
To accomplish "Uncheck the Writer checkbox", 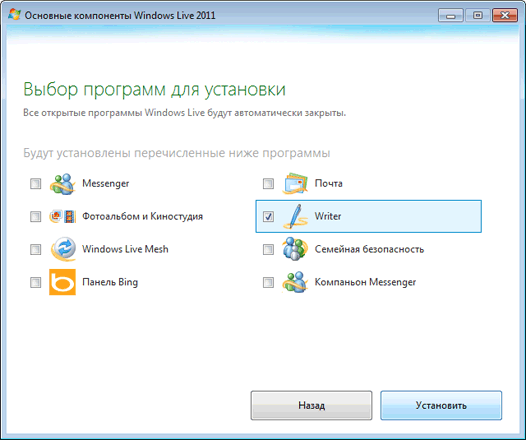I will pyautogui.click(x=268, y=216).
